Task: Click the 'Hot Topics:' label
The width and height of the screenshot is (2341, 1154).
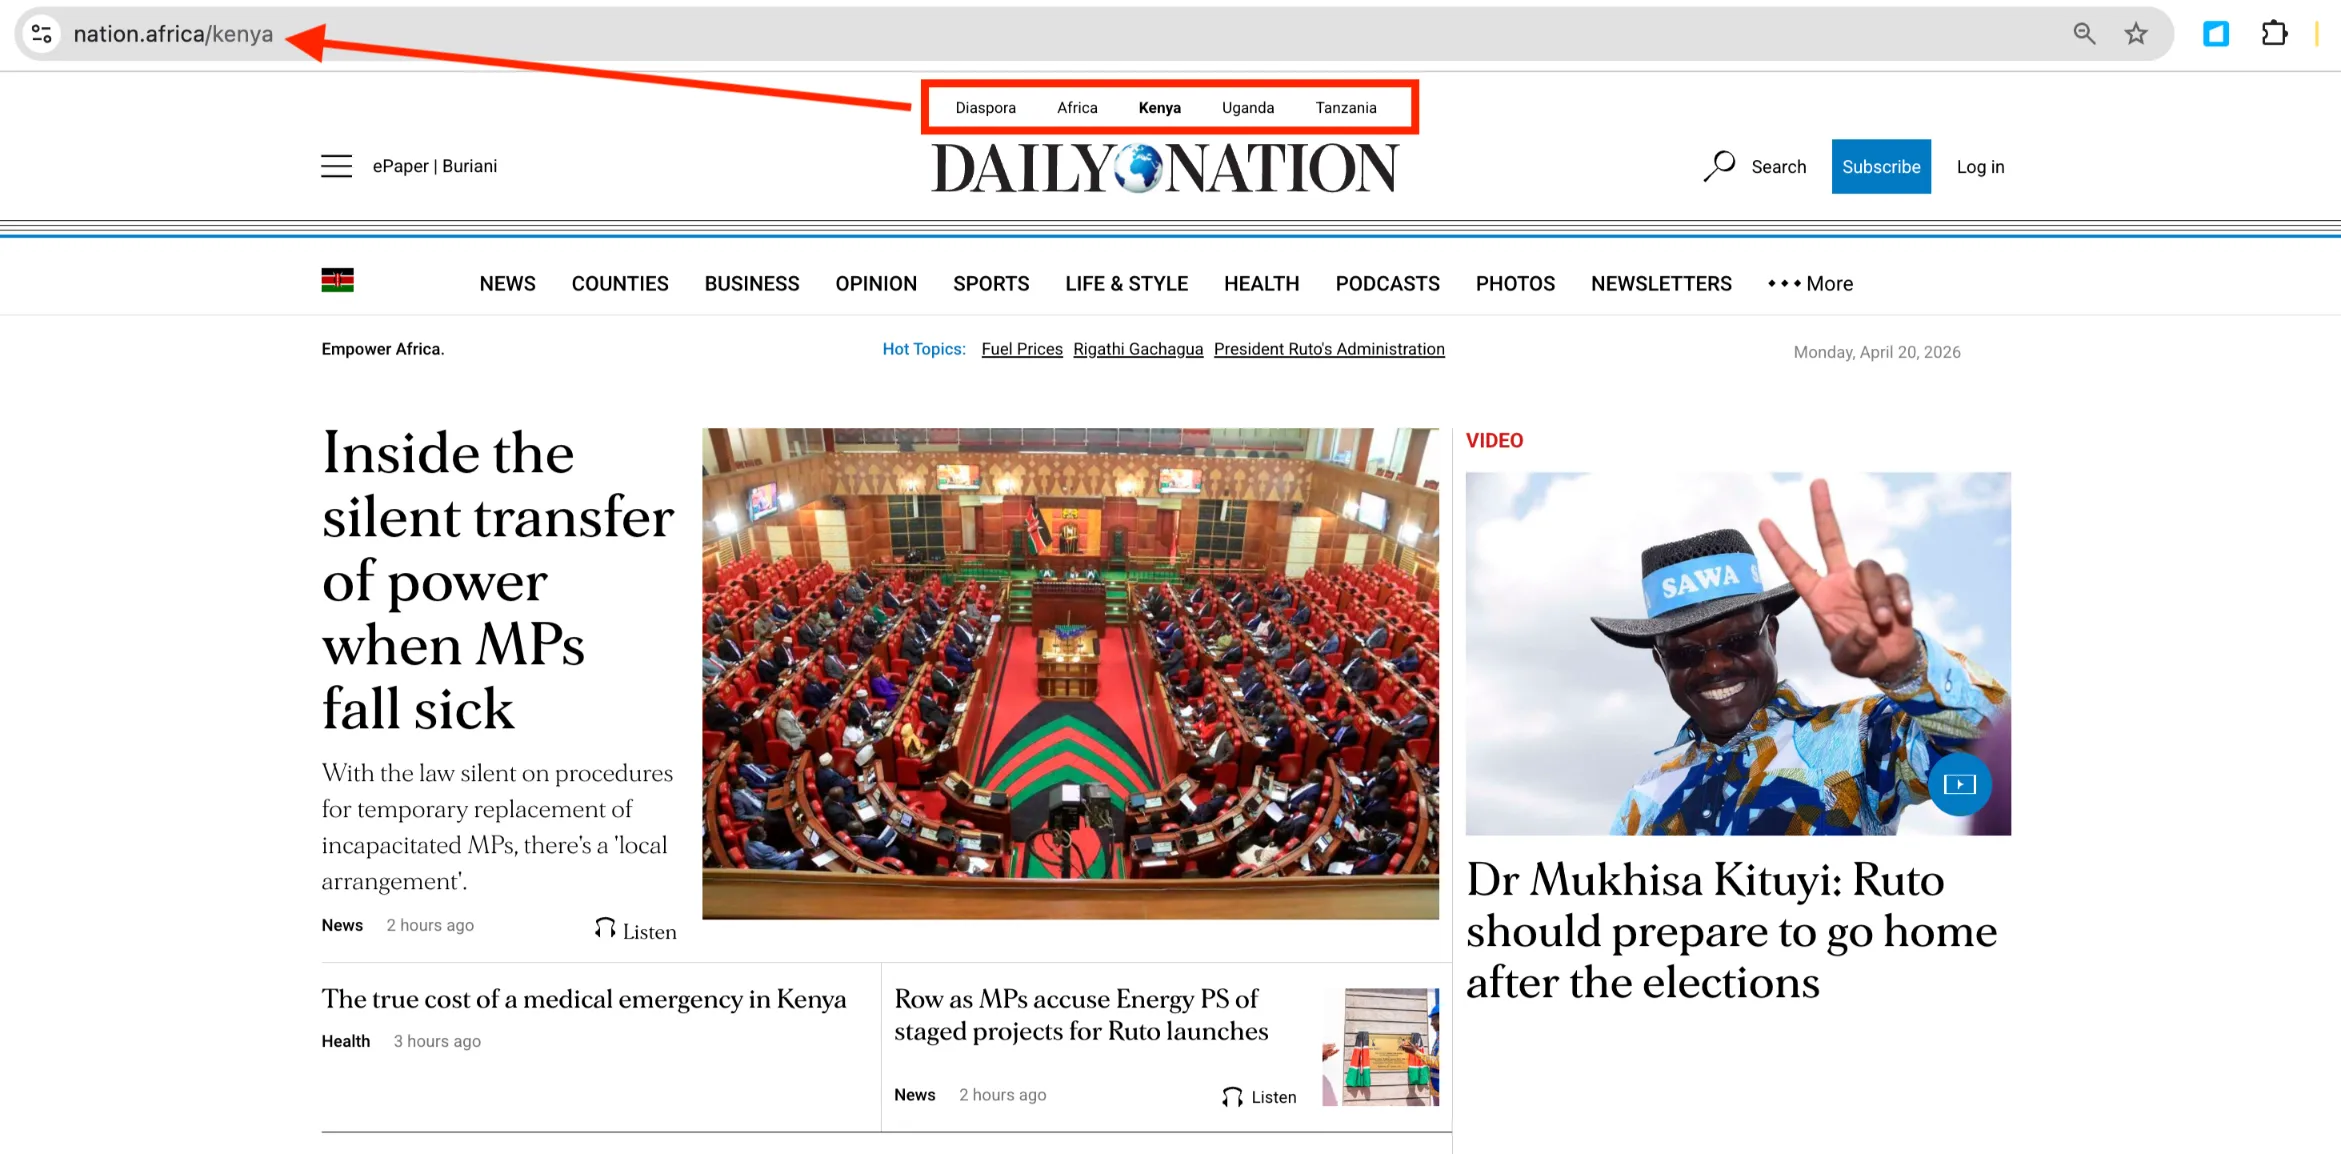Action: pos(924,349)
